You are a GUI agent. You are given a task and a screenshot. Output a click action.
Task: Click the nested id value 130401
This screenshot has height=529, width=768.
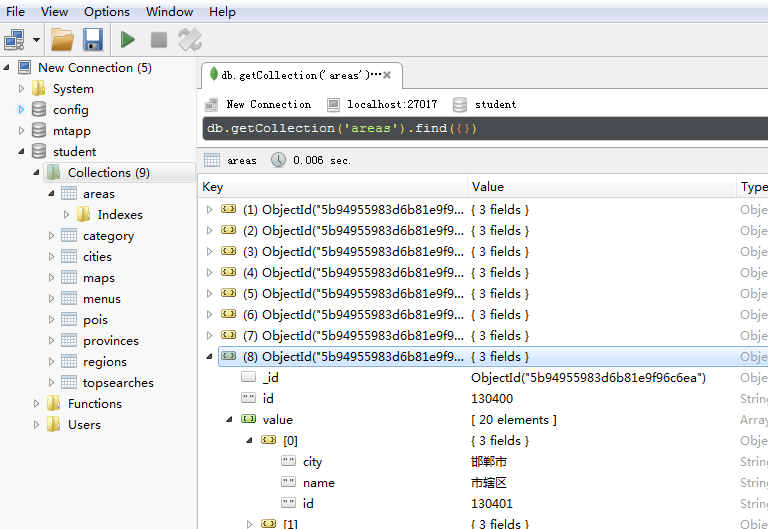pyautogui.click(x=492, y=504)
